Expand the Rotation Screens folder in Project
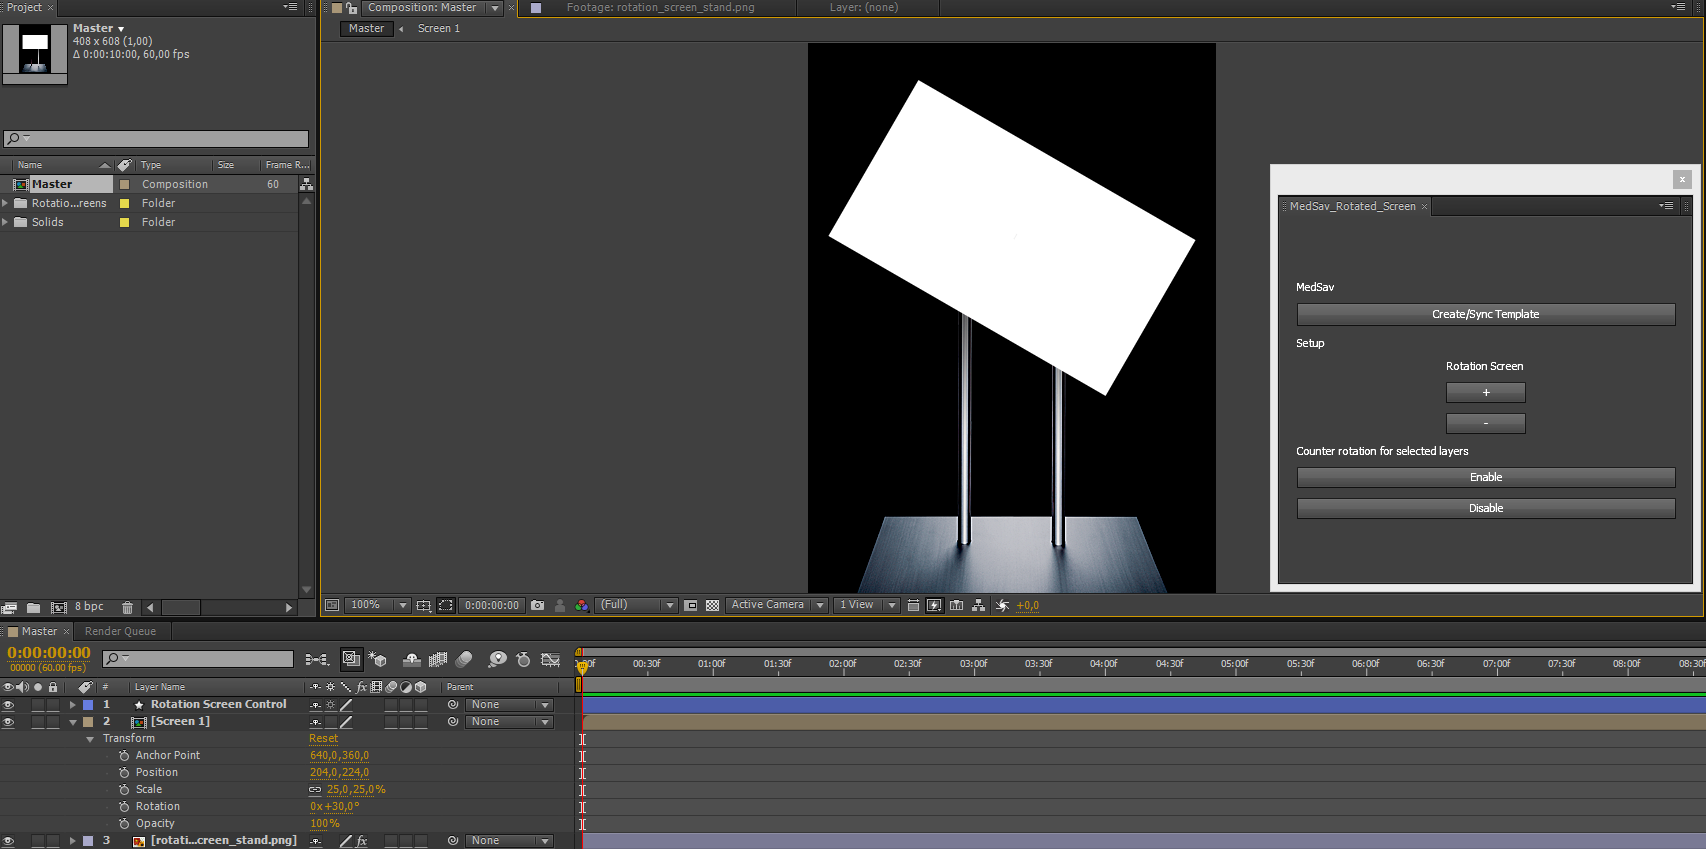Screen dimensions: 1706x849 (5, 203)
